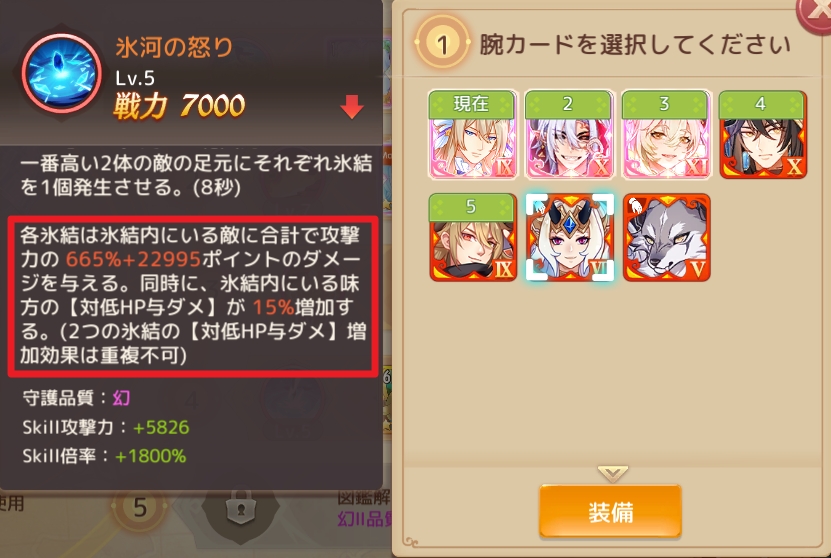Select arm card labeled 2
Viewport: 831px width, 558px height.
569,135
